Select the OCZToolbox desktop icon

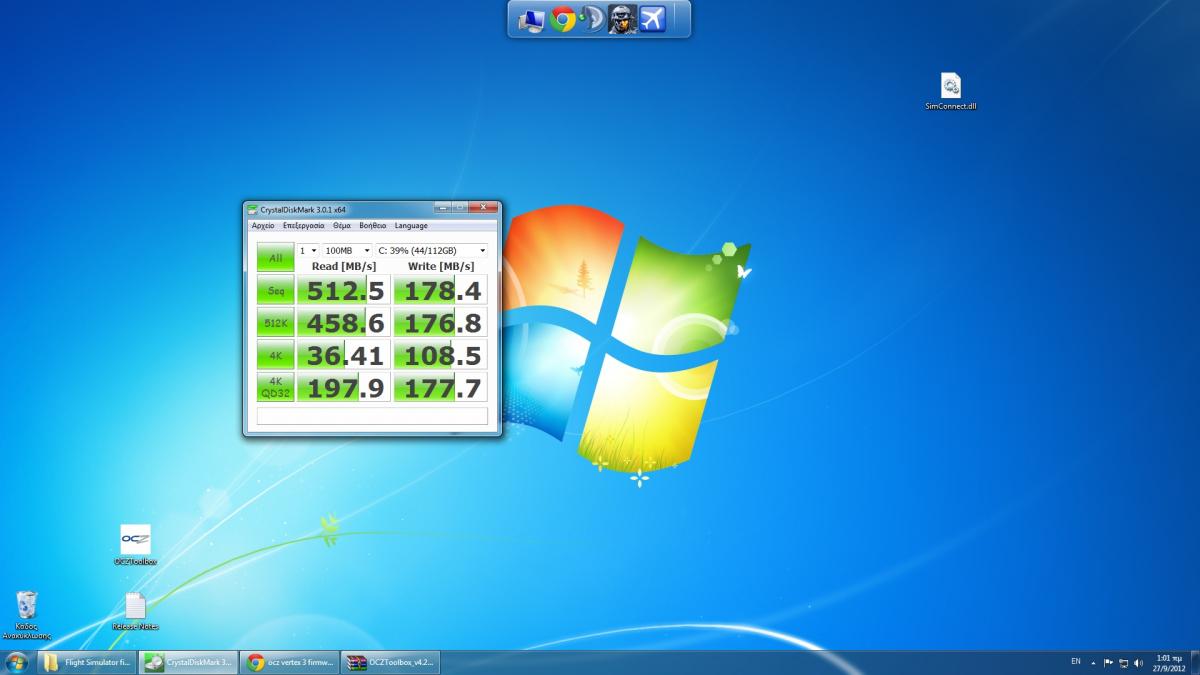135,545
